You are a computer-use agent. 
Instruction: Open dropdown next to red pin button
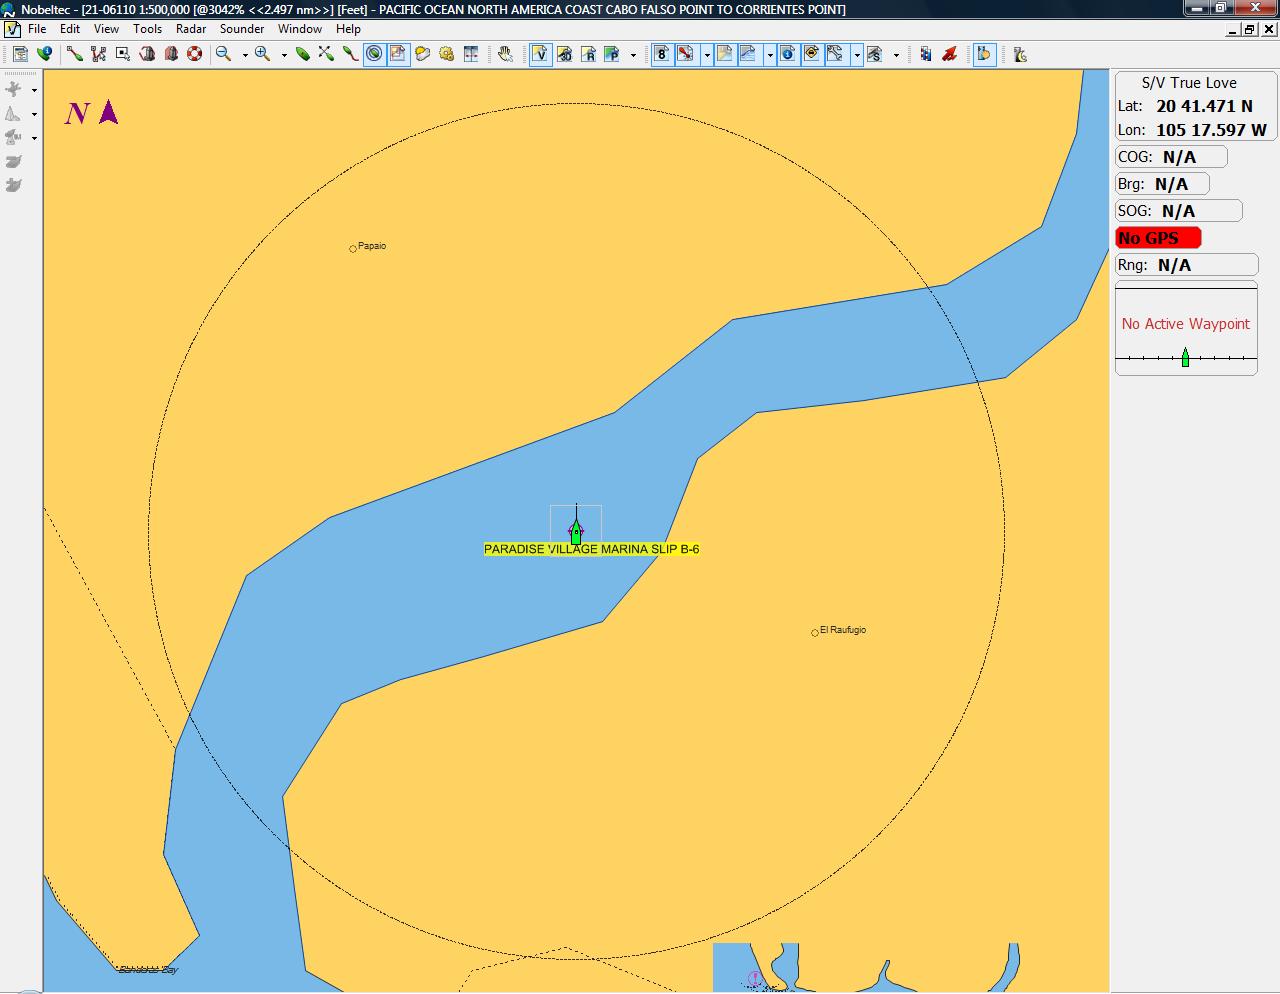tap(707, 55)
